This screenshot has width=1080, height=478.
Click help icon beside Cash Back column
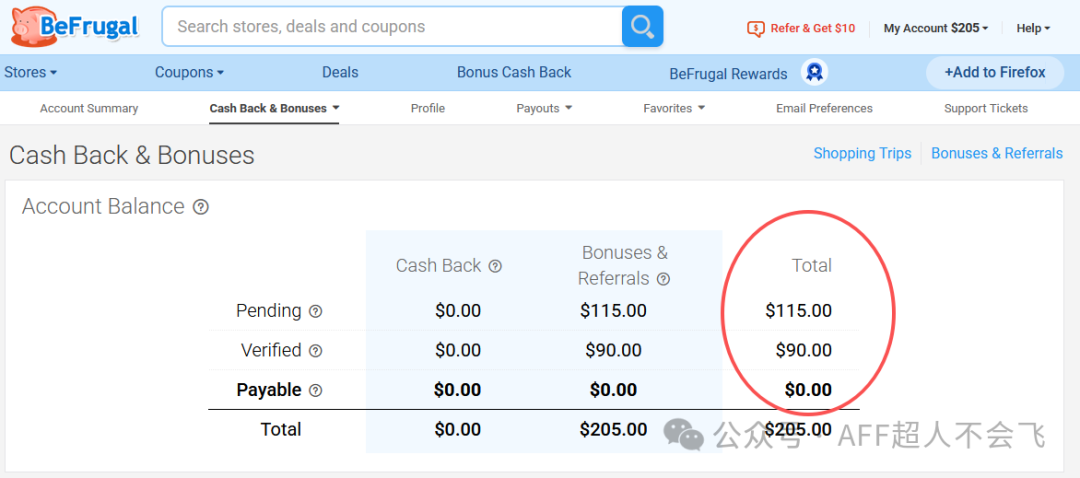point(495,266)
